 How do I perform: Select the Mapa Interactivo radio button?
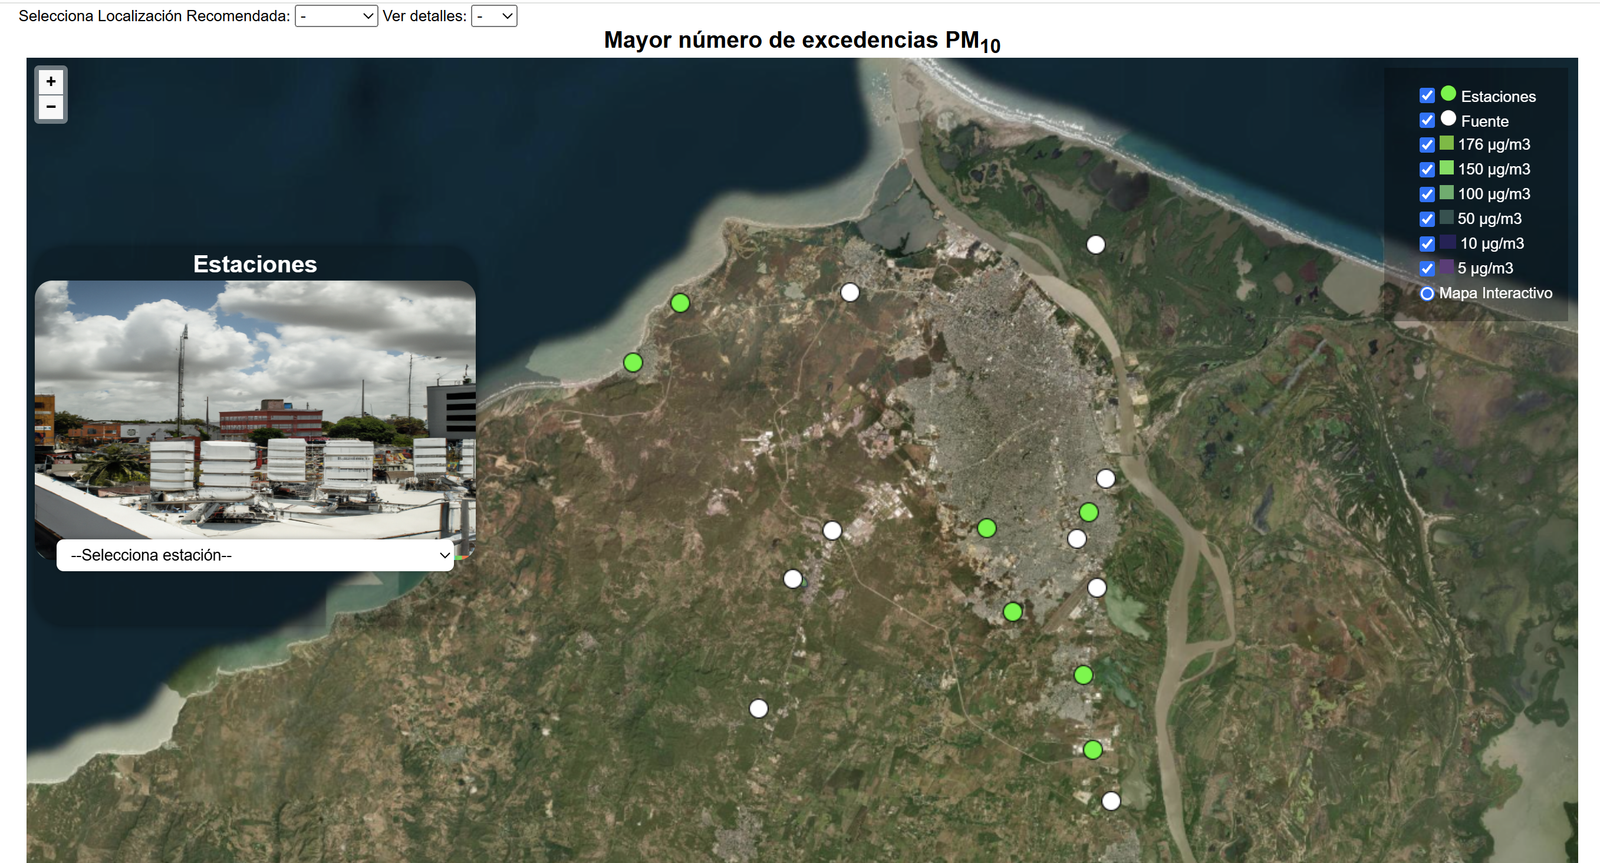(x=1427, y=293)
